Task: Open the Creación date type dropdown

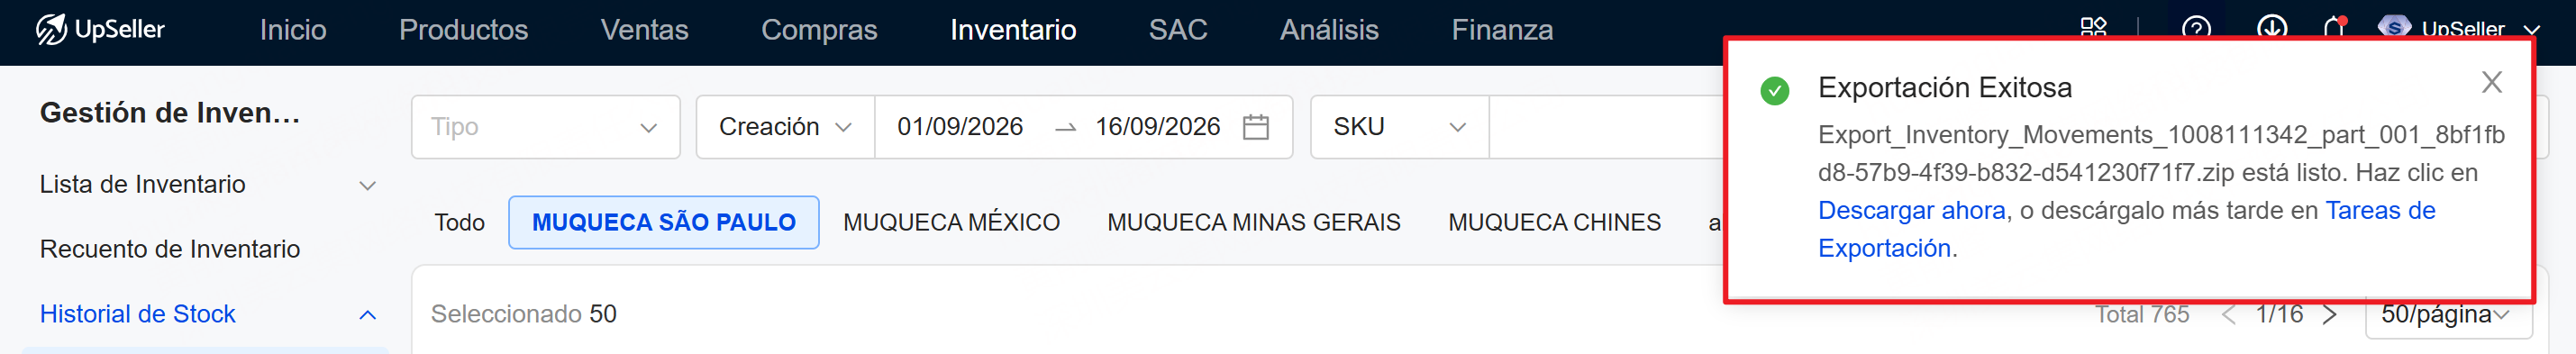Action: coord(785,127)
